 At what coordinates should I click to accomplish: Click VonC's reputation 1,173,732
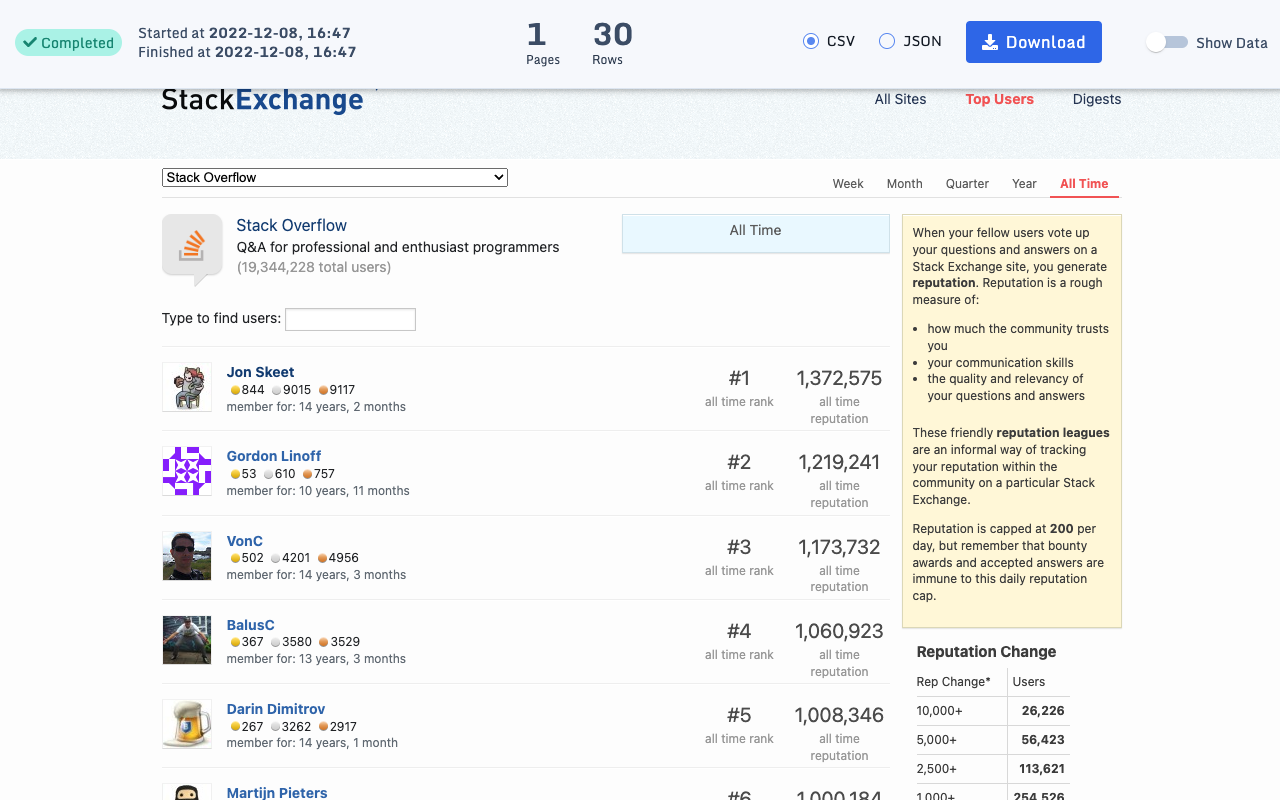tap(839, 547)
